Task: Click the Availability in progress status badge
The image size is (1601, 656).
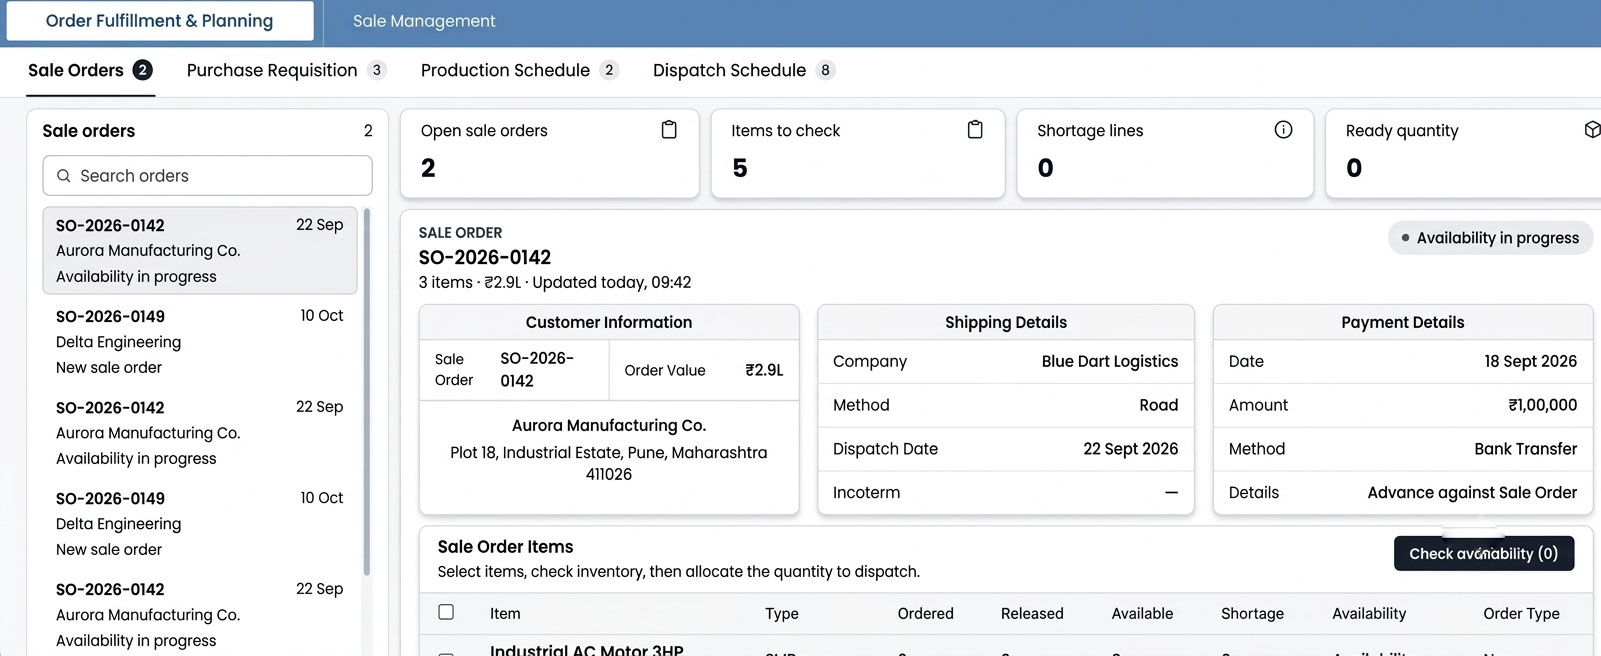Action: (1490, 238)
